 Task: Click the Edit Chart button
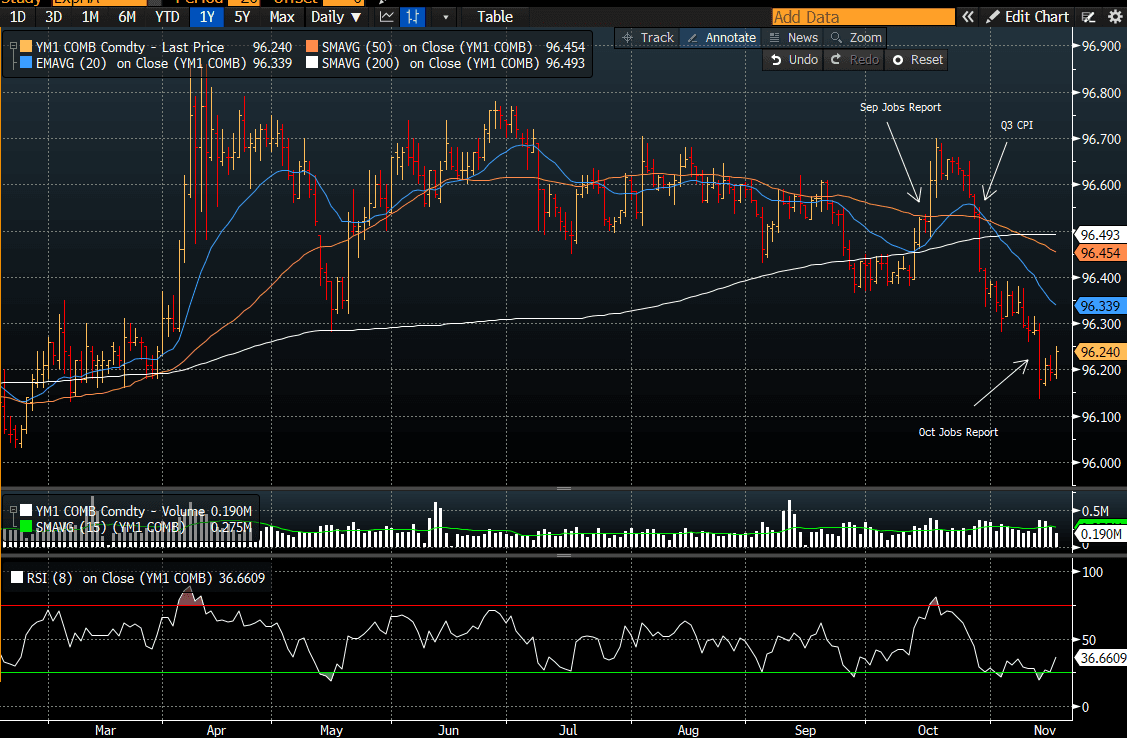[1027, 17]
